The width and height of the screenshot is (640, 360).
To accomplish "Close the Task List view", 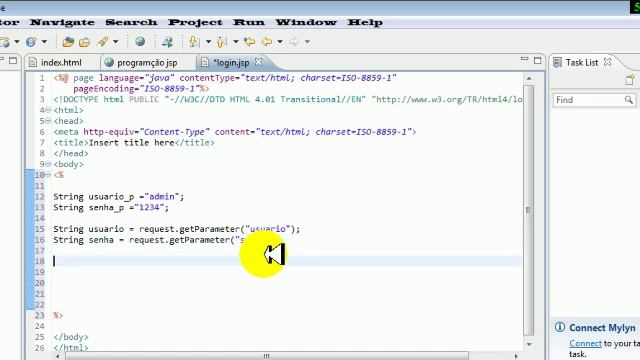I will pyautogui.click(x=608, y=62).
